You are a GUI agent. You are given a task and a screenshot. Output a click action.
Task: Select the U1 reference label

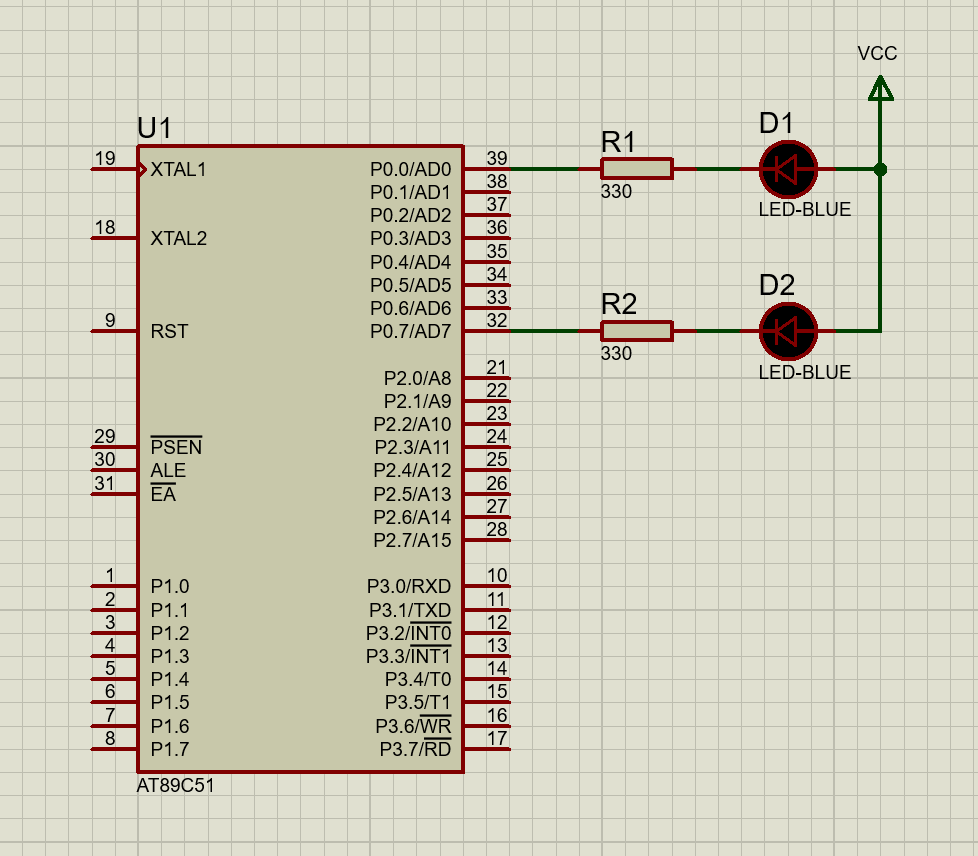pyautogui.click(x=154, y=128)
